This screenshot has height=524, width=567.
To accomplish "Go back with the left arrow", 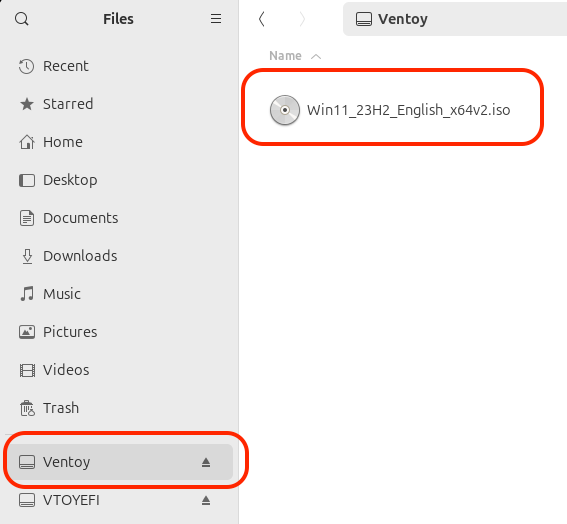I will [x=261, y=19].
